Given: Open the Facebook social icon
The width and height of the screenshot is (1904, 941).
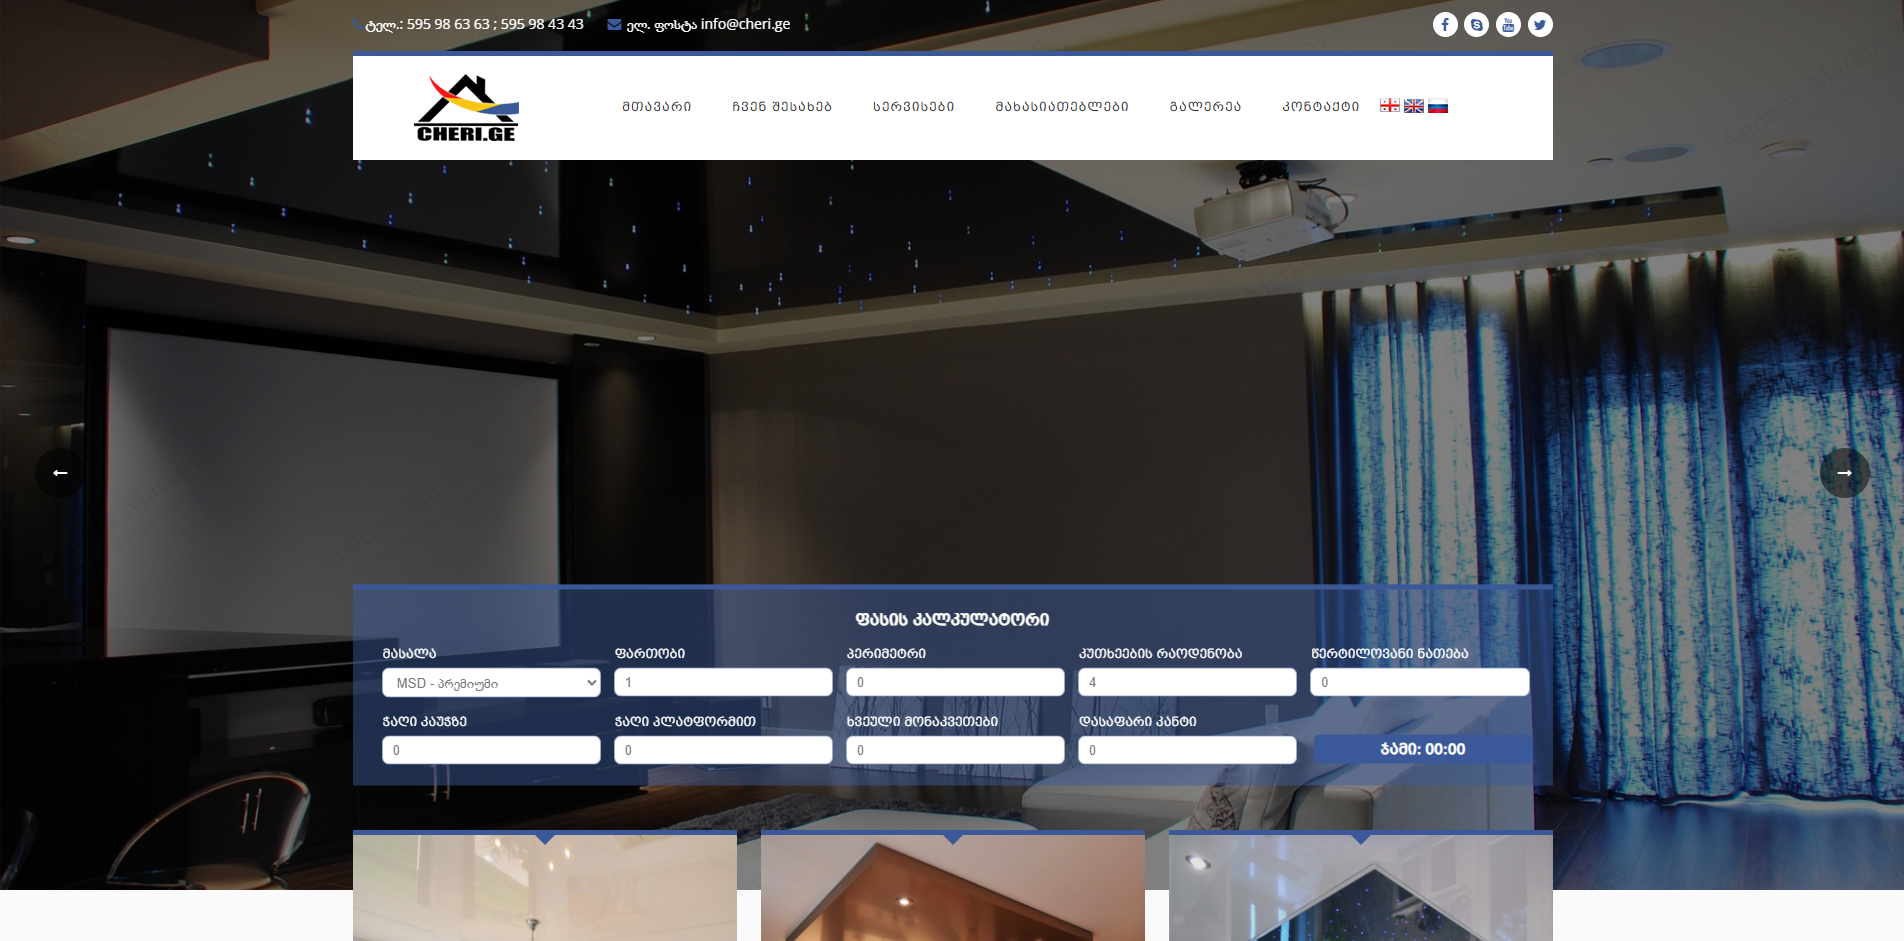Looking at the screenshot, I should coord(1444,25).
